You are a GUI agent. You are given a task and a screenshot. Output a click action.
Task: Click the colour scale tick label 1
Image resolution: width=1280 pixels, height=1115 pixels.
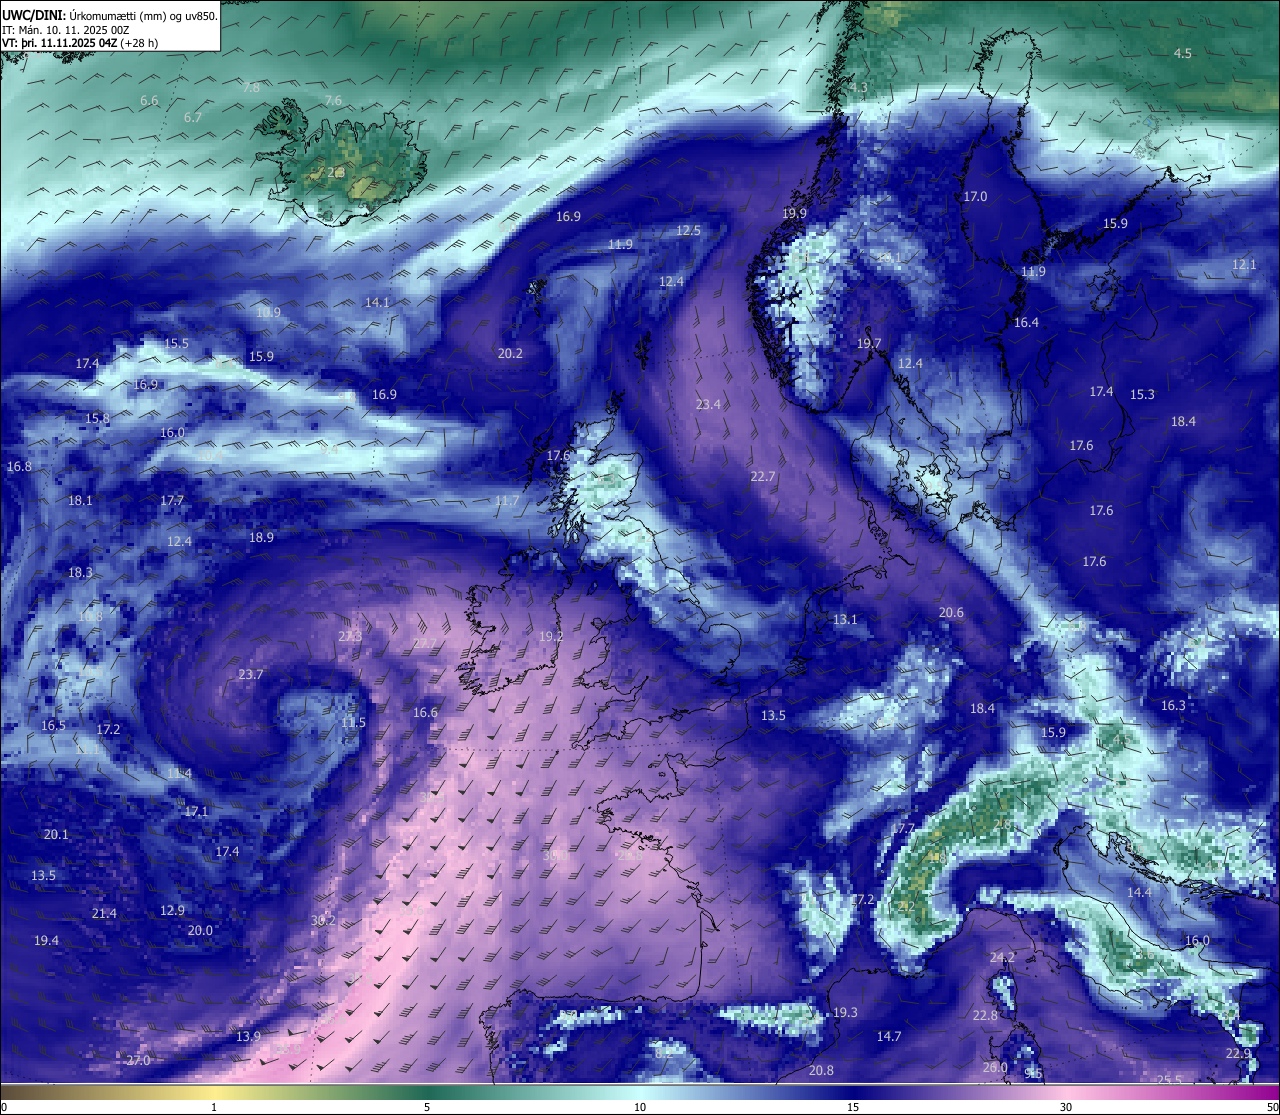(x=214, y=1107)
